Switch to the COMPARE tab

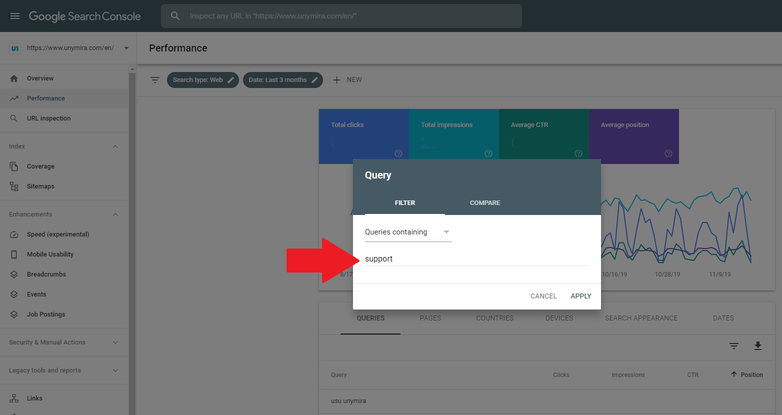[485, 203]
